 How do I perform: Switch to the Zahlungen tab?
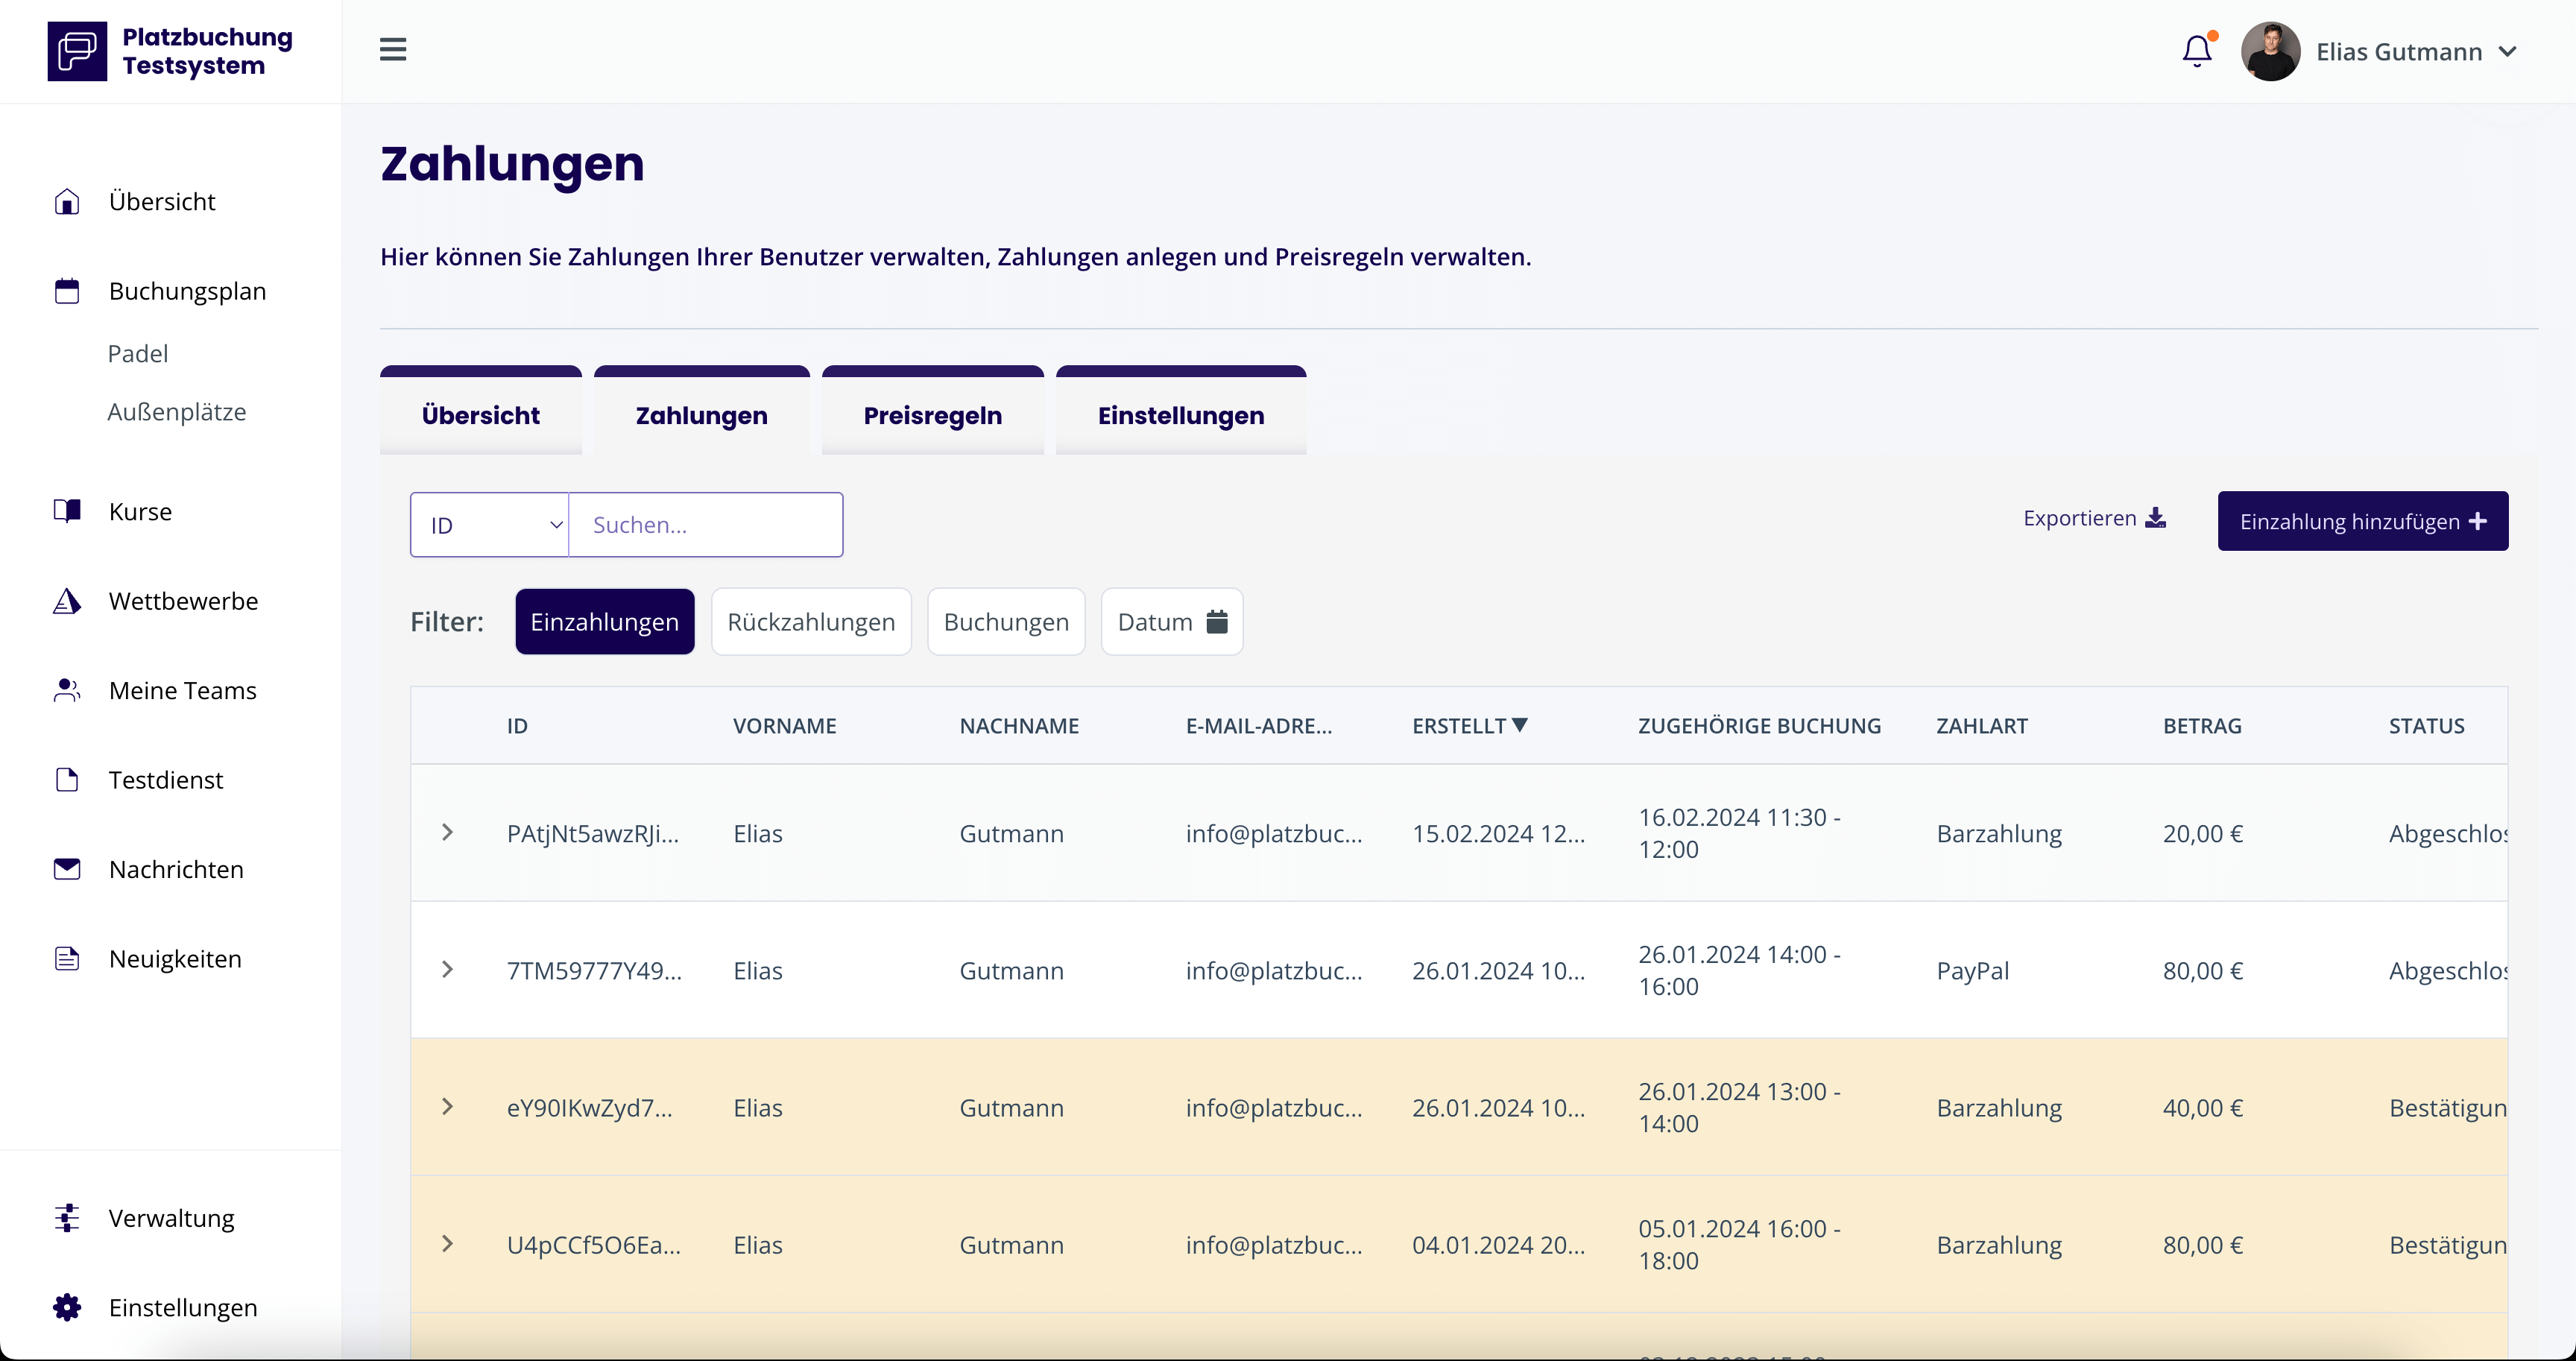702,412
